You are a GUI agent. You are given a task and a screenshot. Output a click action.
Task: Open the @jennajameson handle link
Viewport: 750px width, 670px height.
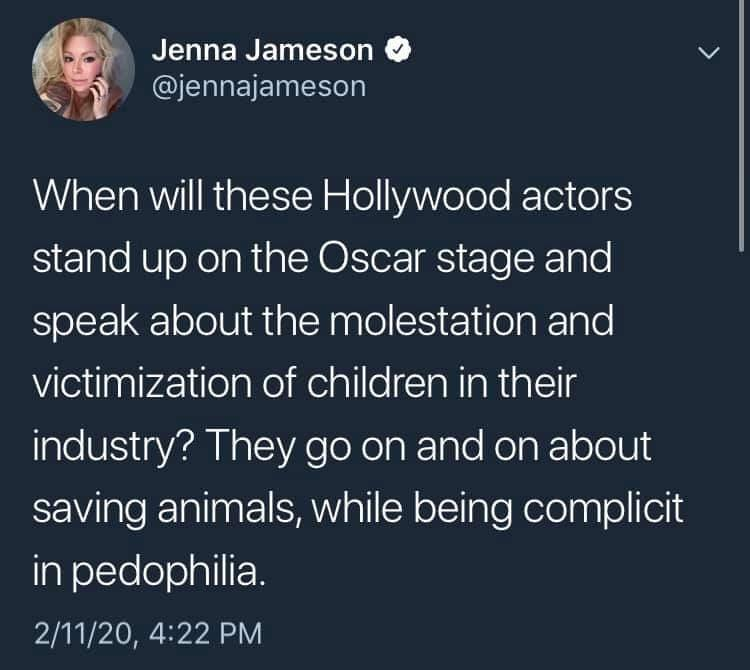click(x=259, y=87)
